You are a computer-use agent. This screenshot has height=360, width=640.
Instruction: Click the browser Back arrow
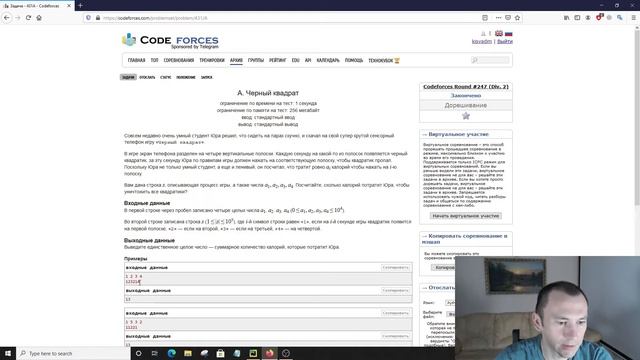click(7, 18)
